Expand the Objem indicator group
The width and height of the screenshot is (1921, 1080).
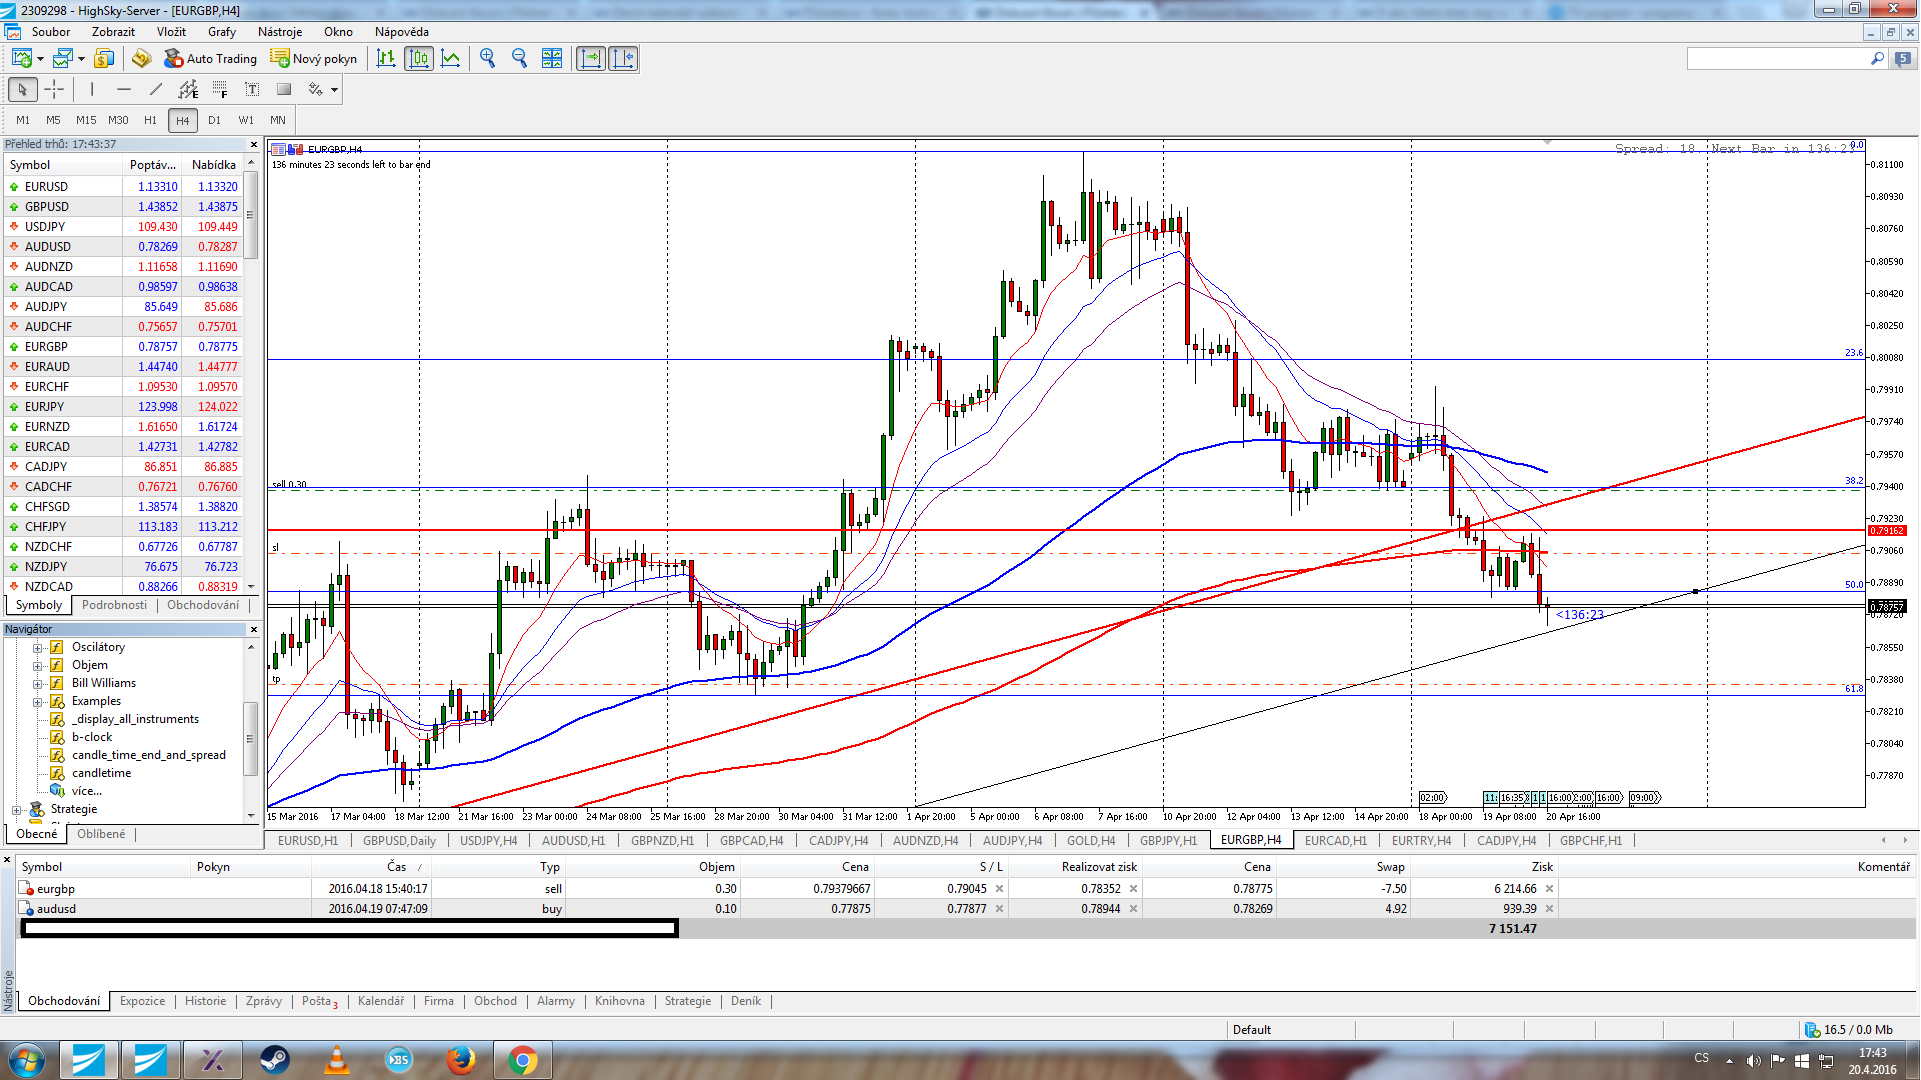(x=38, y=666)
